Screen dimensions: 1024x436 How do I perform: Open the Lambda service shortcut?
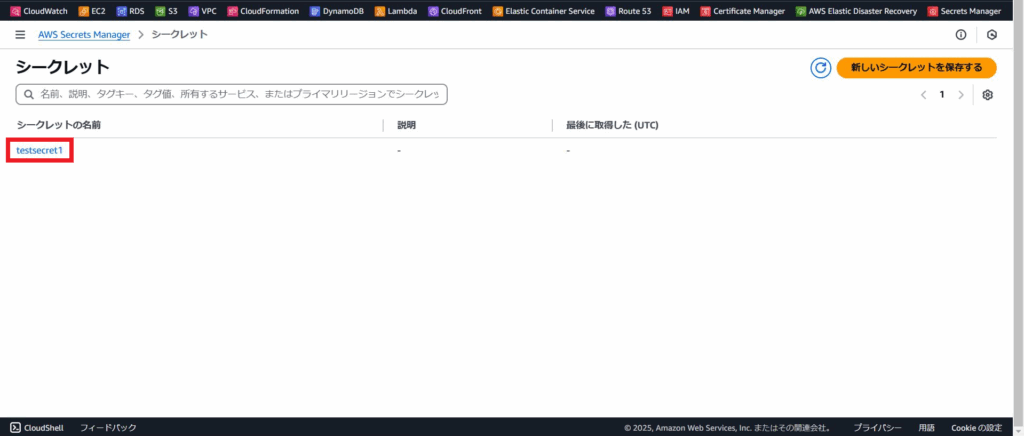click(395, 11)
